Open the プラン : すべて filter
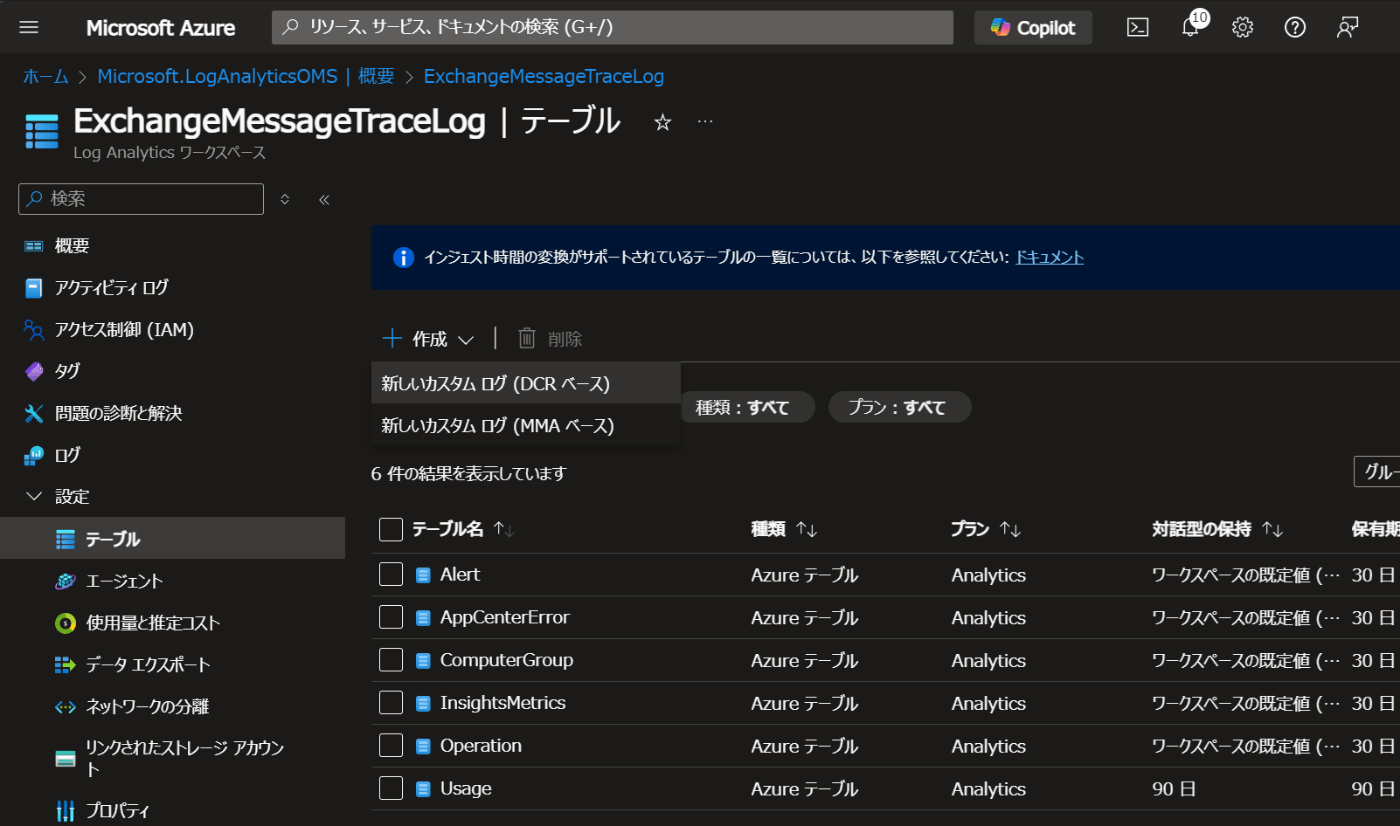Viewport: 1400px width, 826px height. tap(900, 407)
